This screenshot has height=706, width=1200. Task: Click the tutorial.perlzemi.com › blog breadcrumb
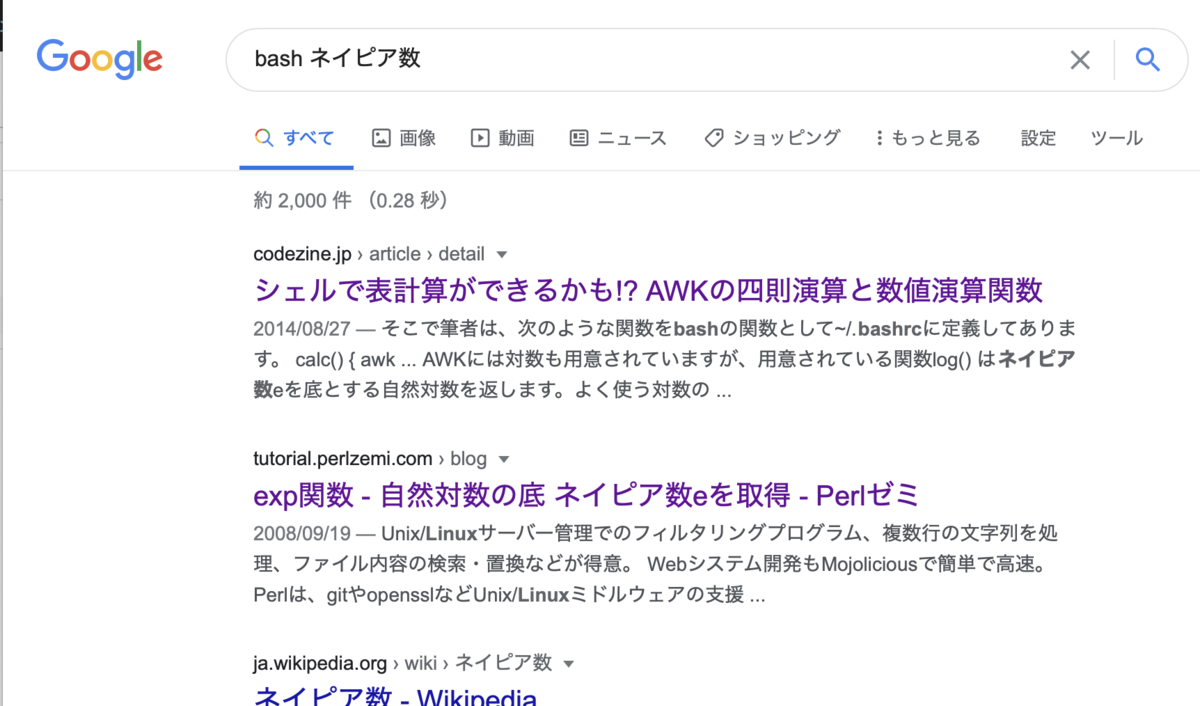370,459
